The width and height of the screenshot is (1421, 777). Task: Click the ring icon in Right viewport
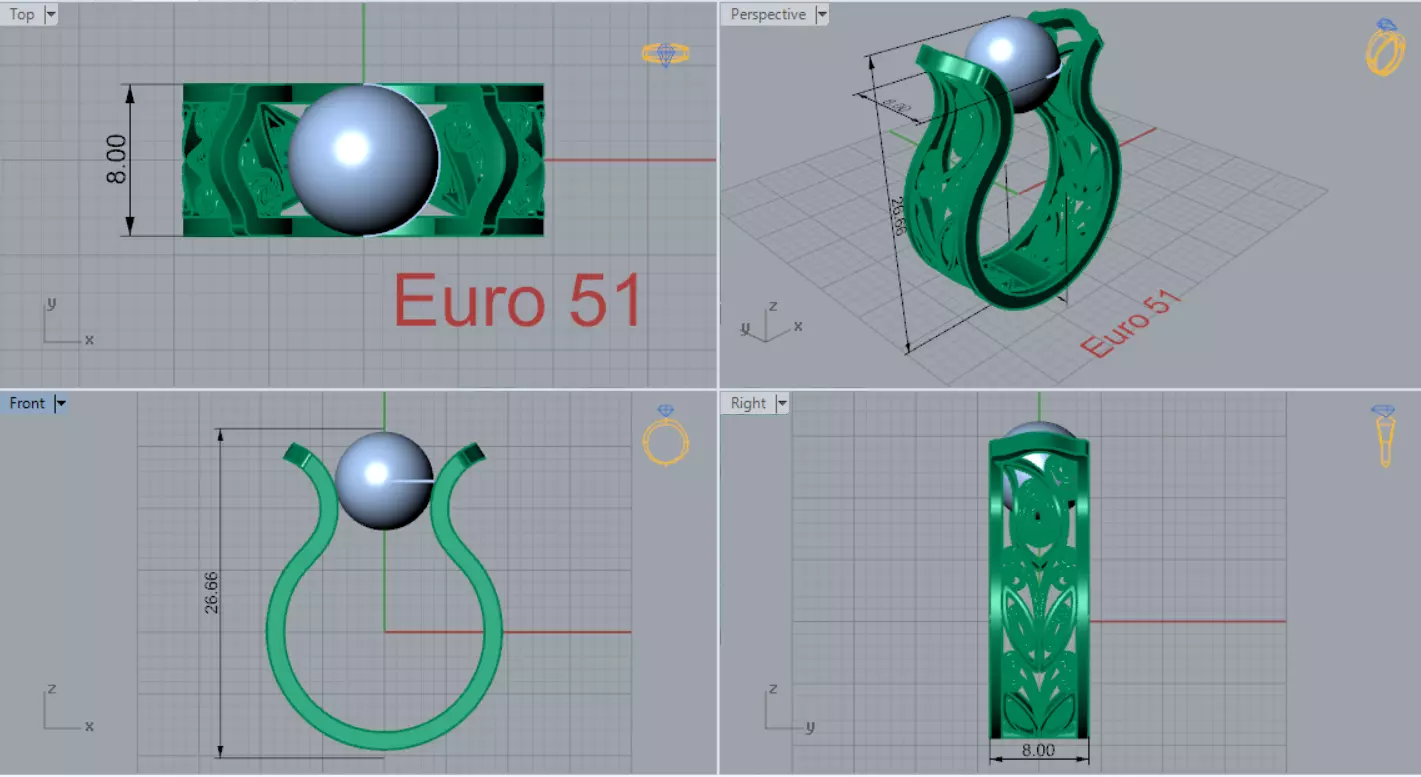coord(1385,436)
